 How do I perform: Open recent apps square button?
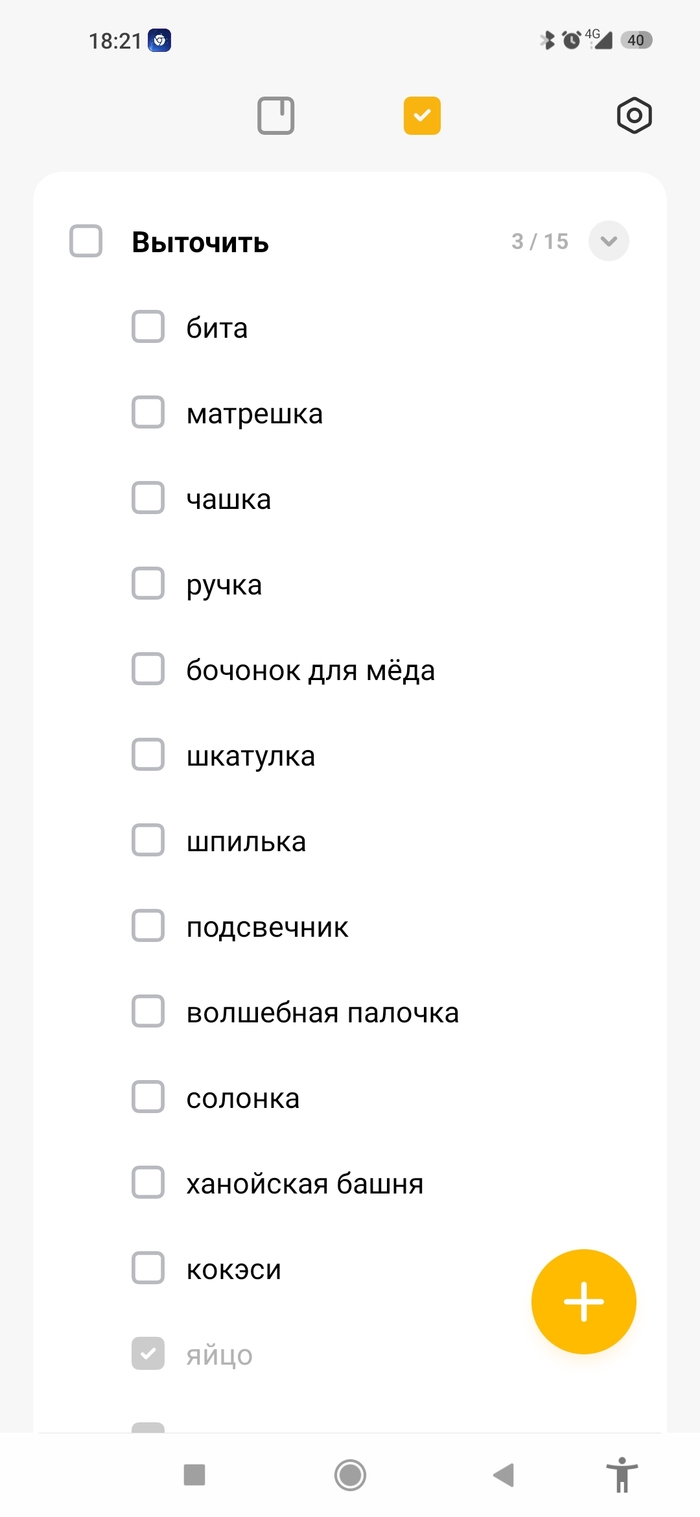194,1475
